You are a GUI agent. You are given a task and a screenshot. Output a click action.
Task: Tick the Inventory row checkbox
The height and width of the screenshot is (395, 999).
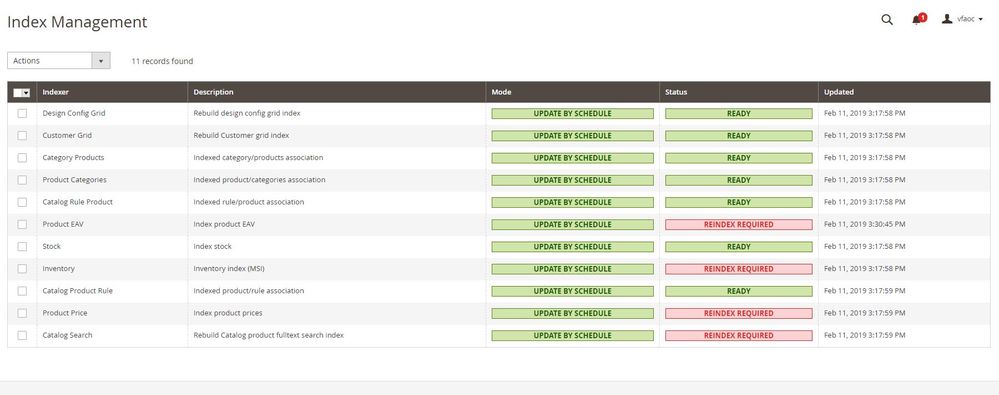click(22, 269)
